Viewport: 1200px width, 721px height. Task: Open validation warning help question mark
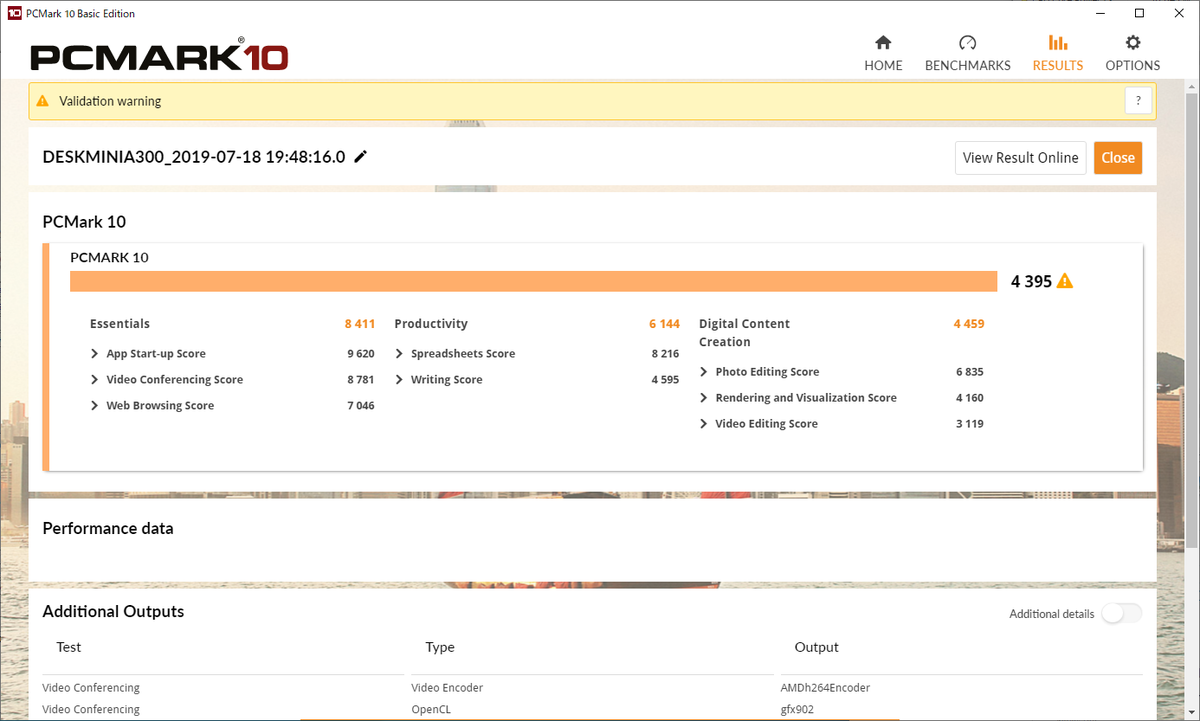point(1138,101)
